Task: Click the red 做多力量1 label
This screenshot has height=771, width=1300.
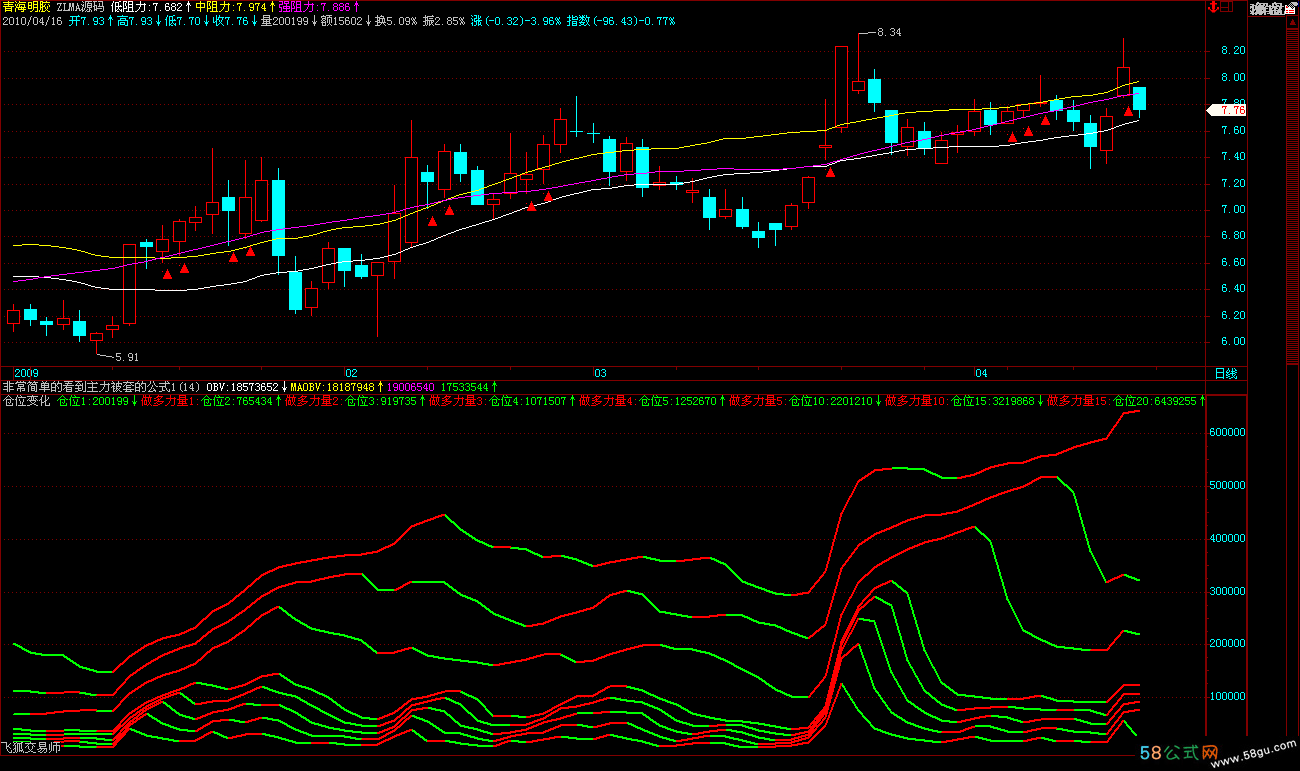Action: pyautogui.click(x=169, y=401)
